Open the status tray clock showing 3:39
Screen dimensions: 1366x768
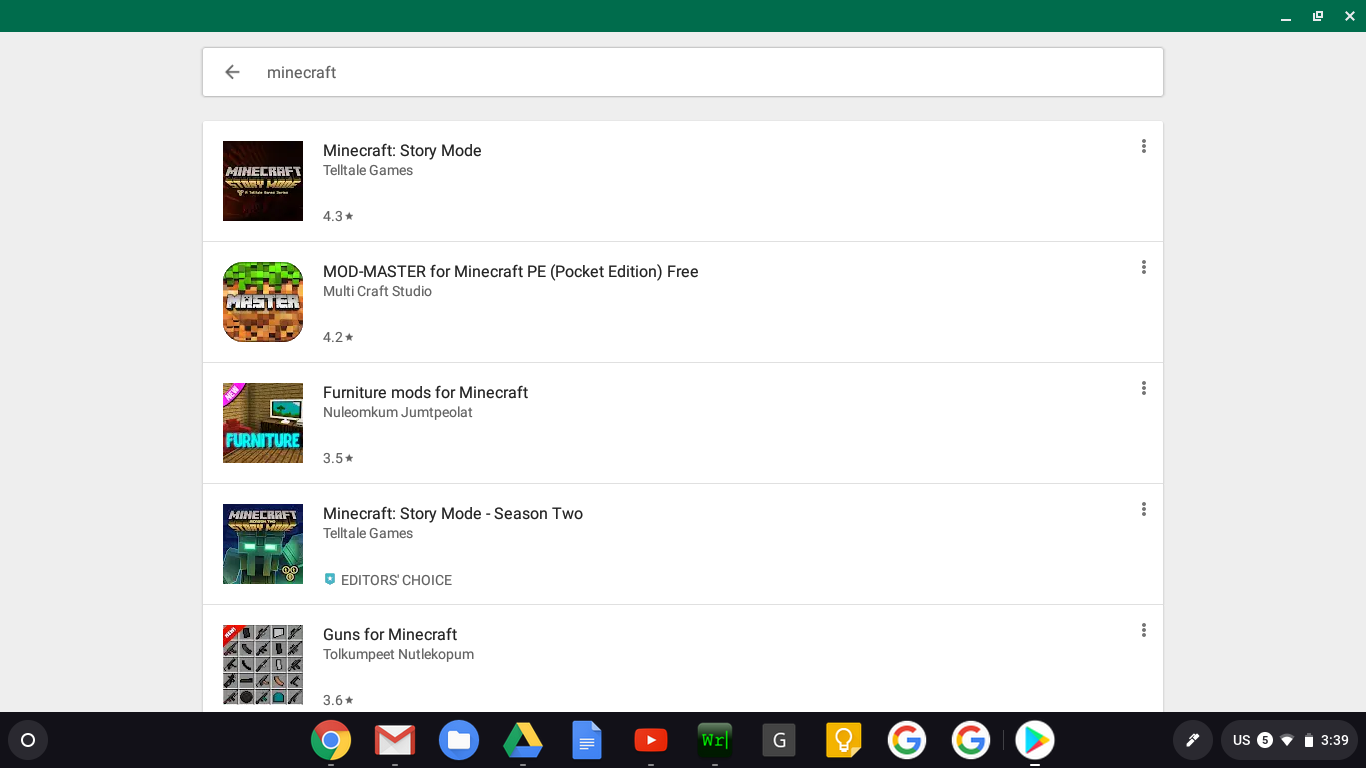pos(1335,740)
